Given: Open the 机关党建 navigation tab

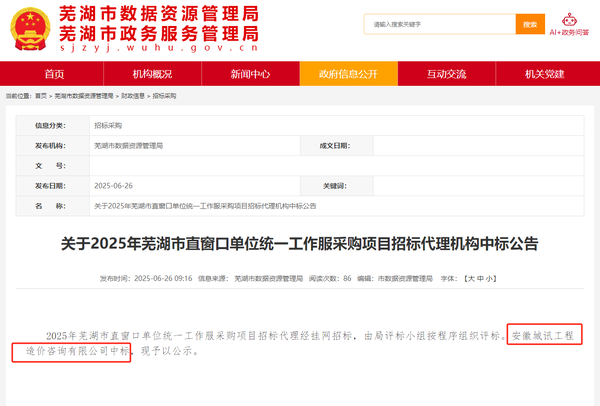Looking at the screenshot, I should pyautogui.click(x=544, y=74).
